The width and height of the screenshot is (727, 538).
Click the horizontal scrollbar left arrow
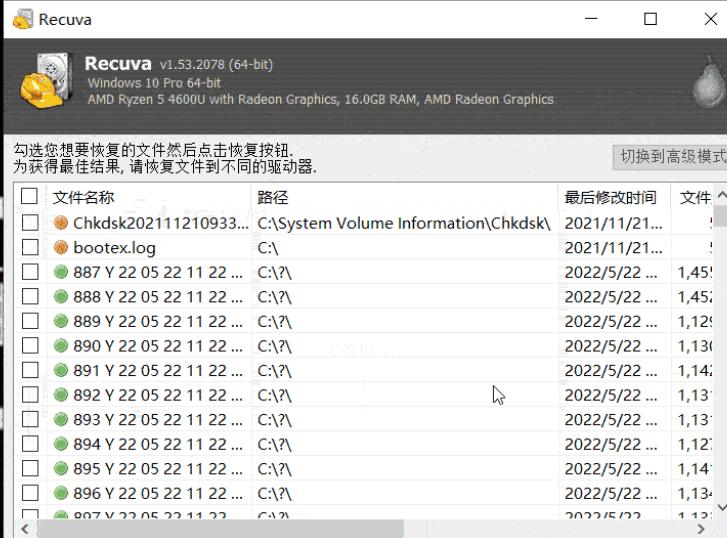[x=25, y=529]
